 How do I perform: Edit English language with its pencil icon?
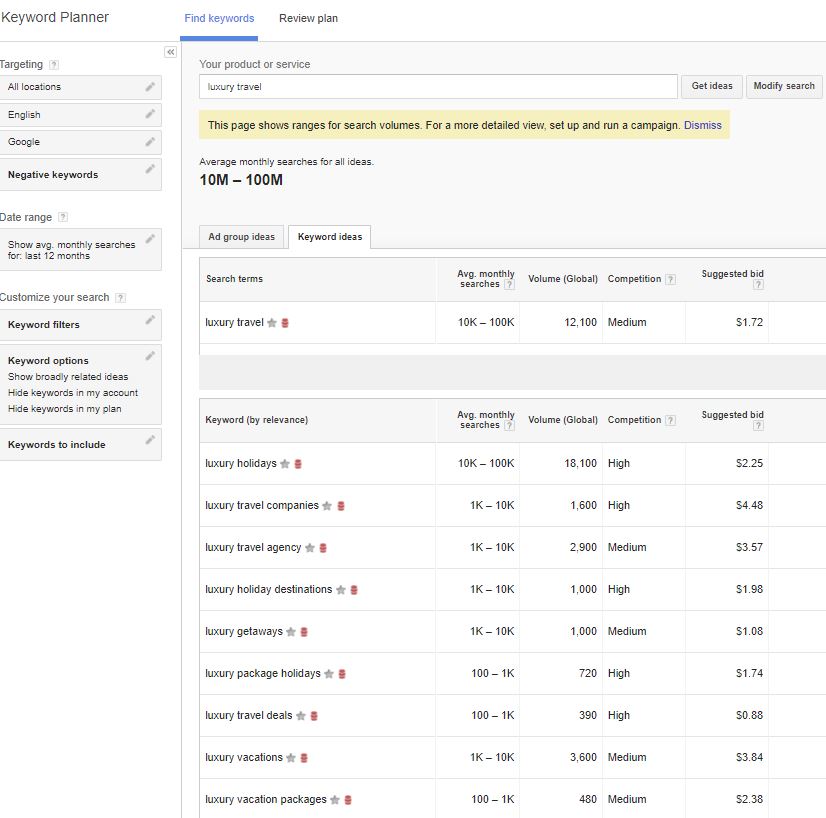150,114
